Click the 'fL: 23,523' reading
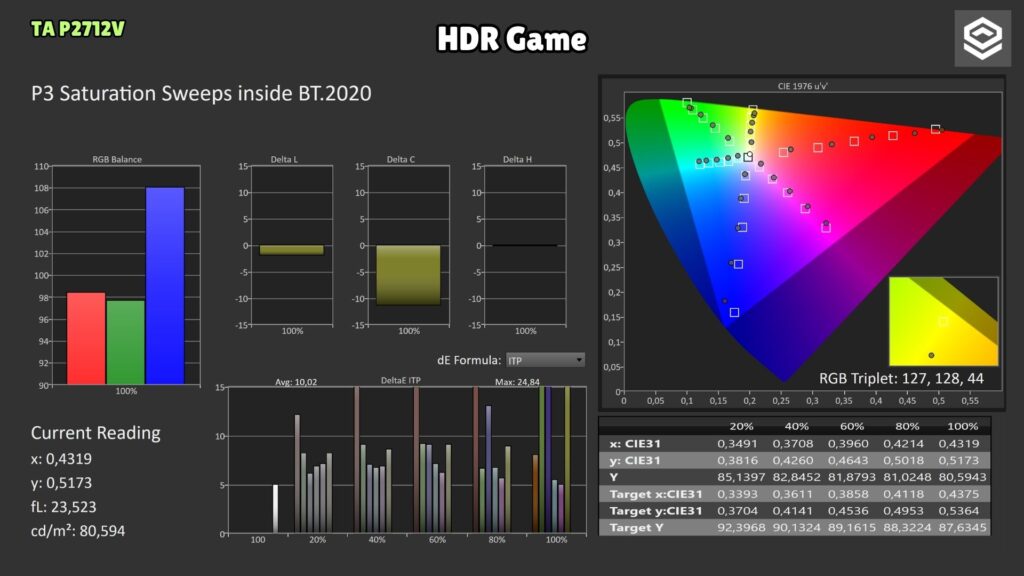Viewport: 1024px width, 576px height. coord(63,507)
